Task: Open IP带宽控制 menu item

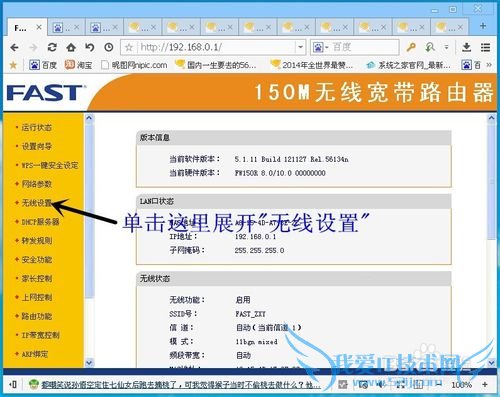Action: 40,335
